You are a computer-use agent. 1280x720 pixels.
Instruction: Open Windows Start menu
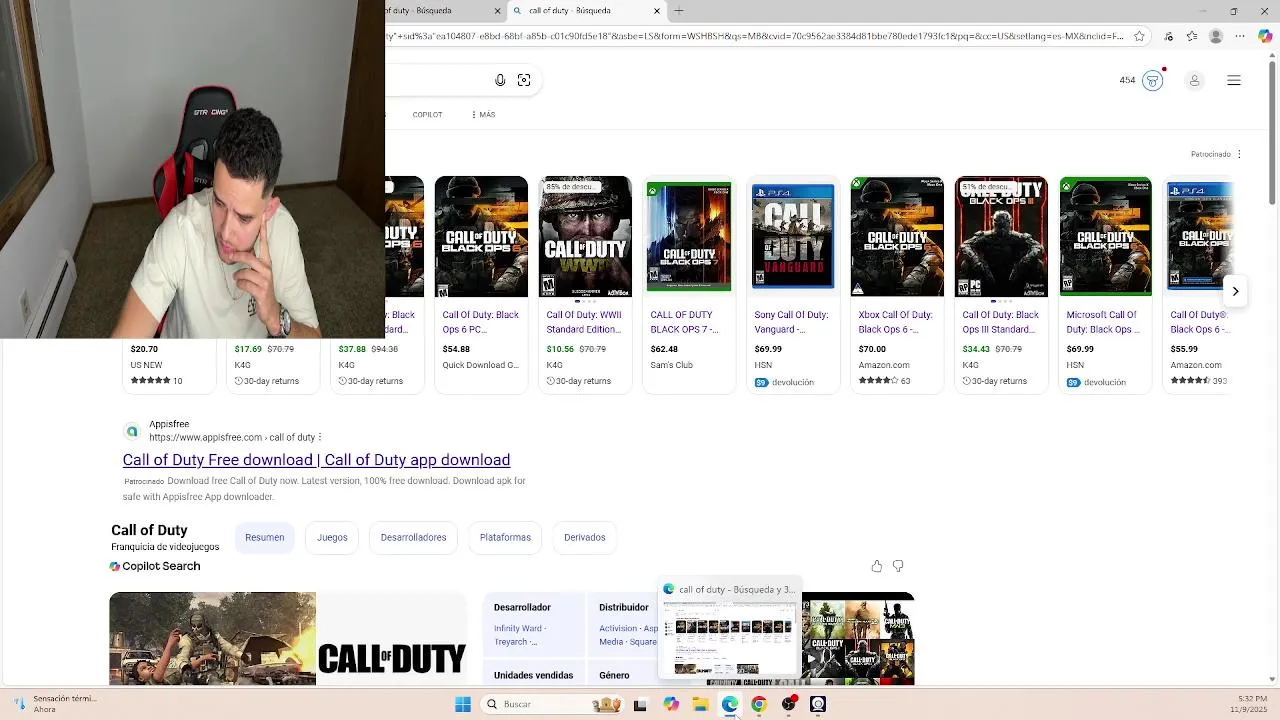[463, 704]
